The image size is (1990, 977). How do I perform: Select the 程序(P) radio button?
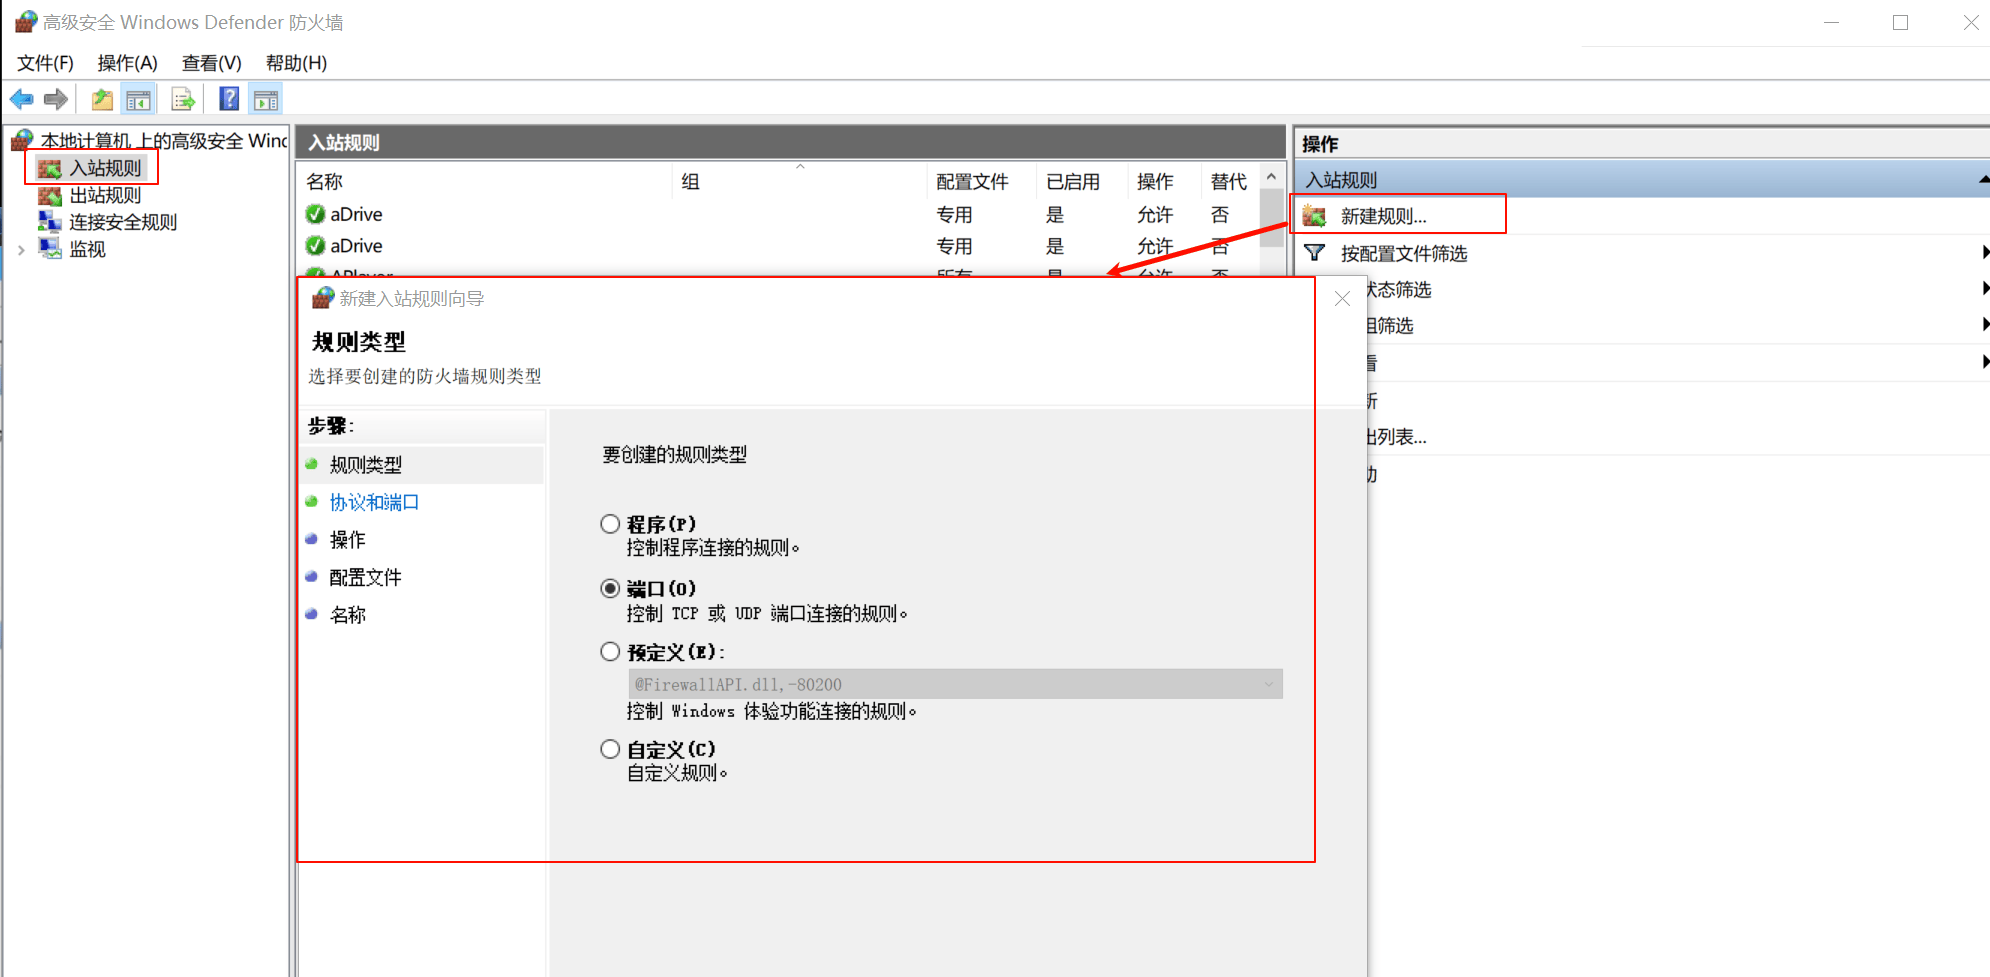[610, 524]
